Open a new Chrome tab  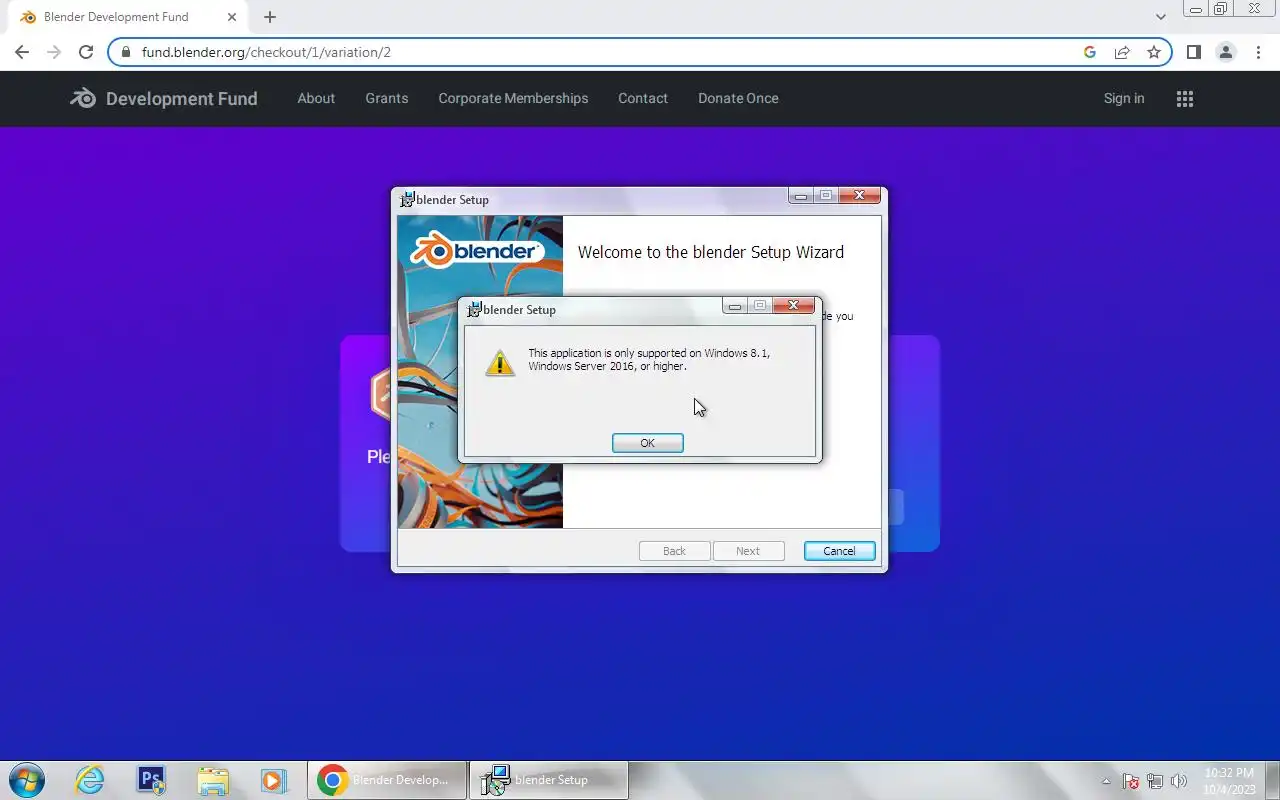point(270,17)
